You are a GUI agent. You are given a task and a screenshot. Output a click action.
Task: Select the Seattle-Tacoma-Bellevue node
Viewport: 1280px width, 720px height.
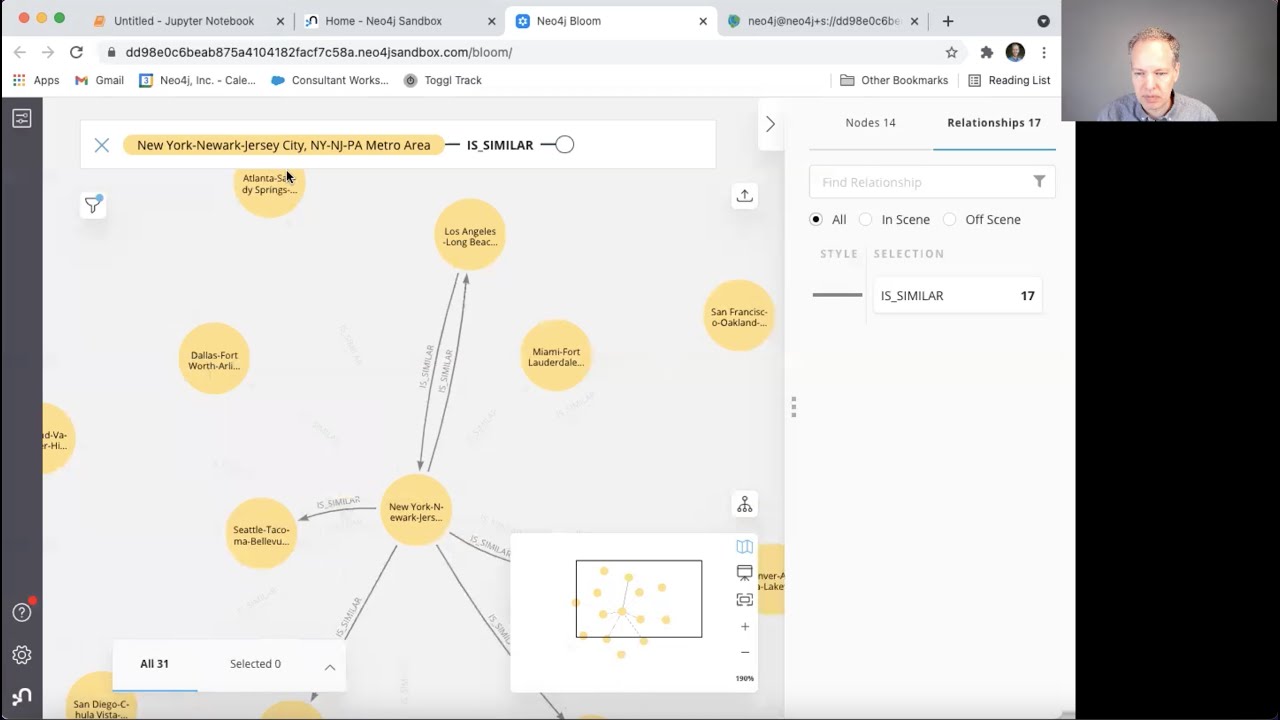(261, 535)
